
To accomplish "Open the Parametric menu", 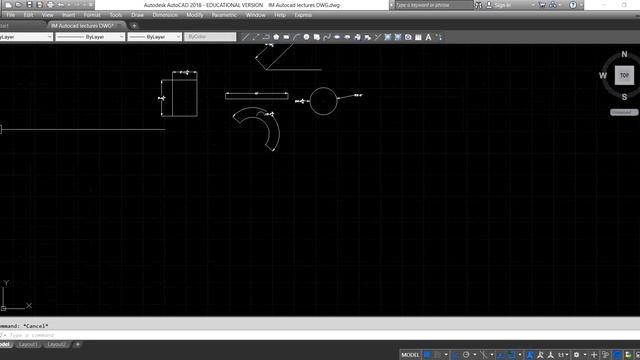I will pyautogui.click(x=224, y=15).
